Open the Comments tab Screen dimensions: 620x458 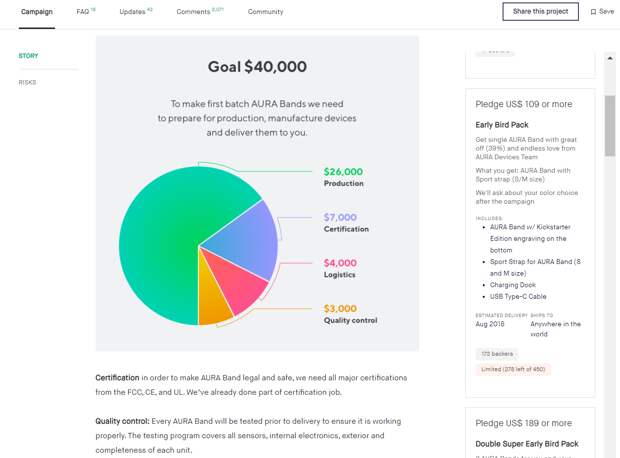195,12
